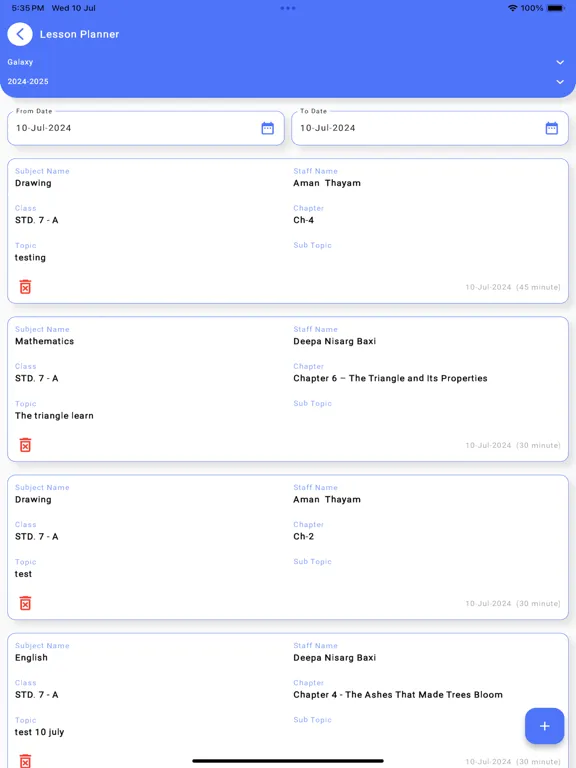Click the Lesson Planner title text
Viewport: 576px width, 768px height.
coord(79,34)
